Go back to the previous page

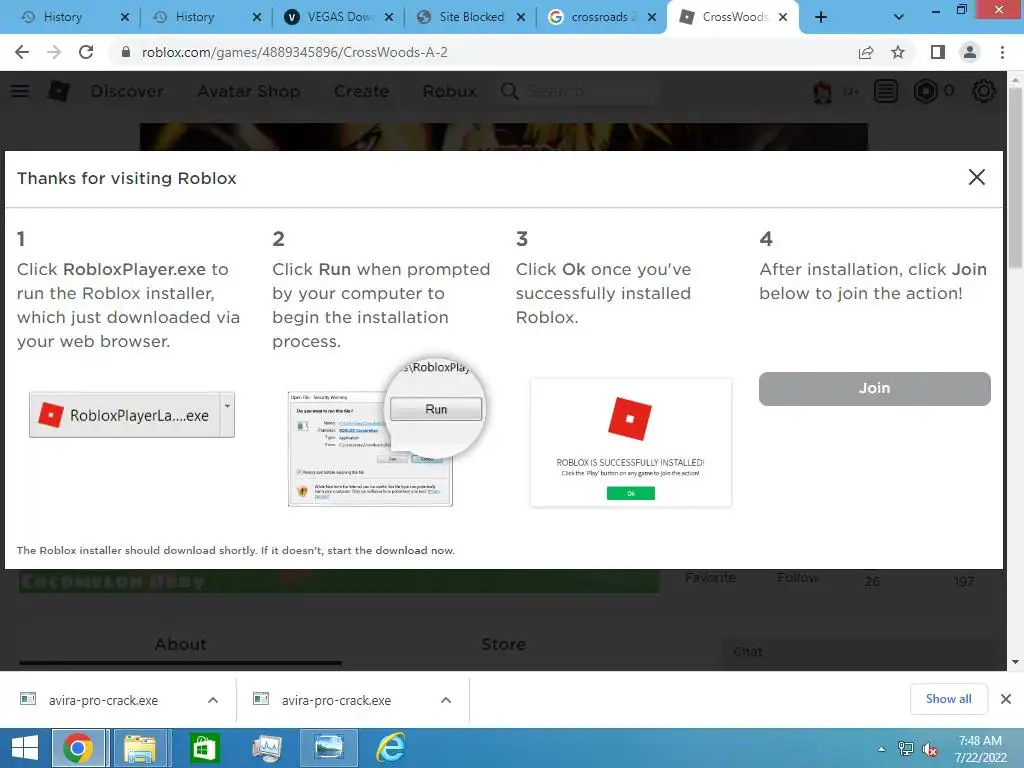[x=22, y=52]
